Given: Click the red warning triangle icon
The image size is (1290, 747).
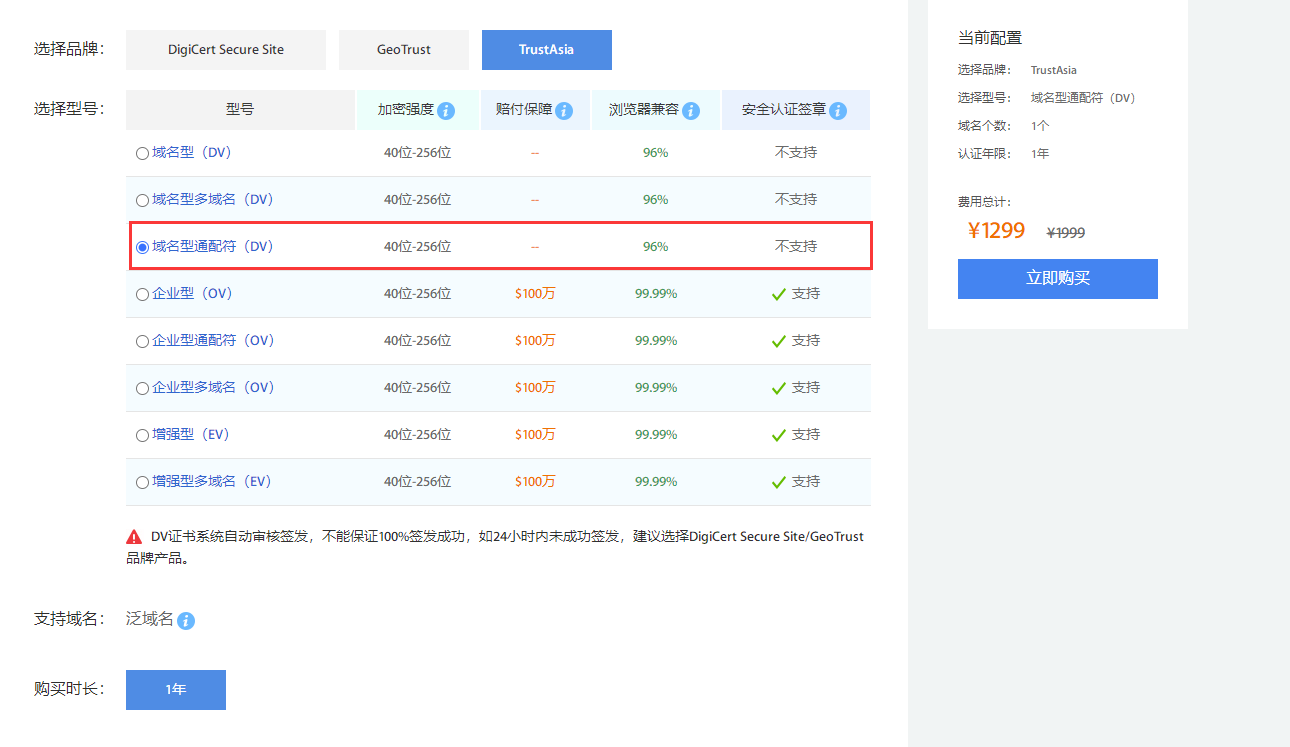Looking at the screenshot, I should point(134,537).
